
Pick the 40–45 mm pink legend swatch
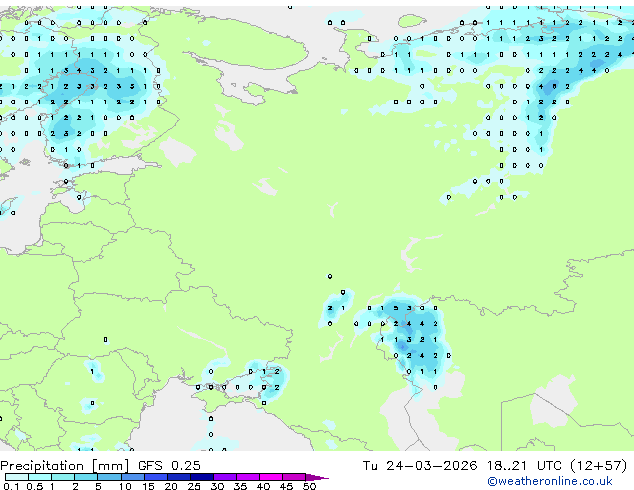(x=271, y=477)
